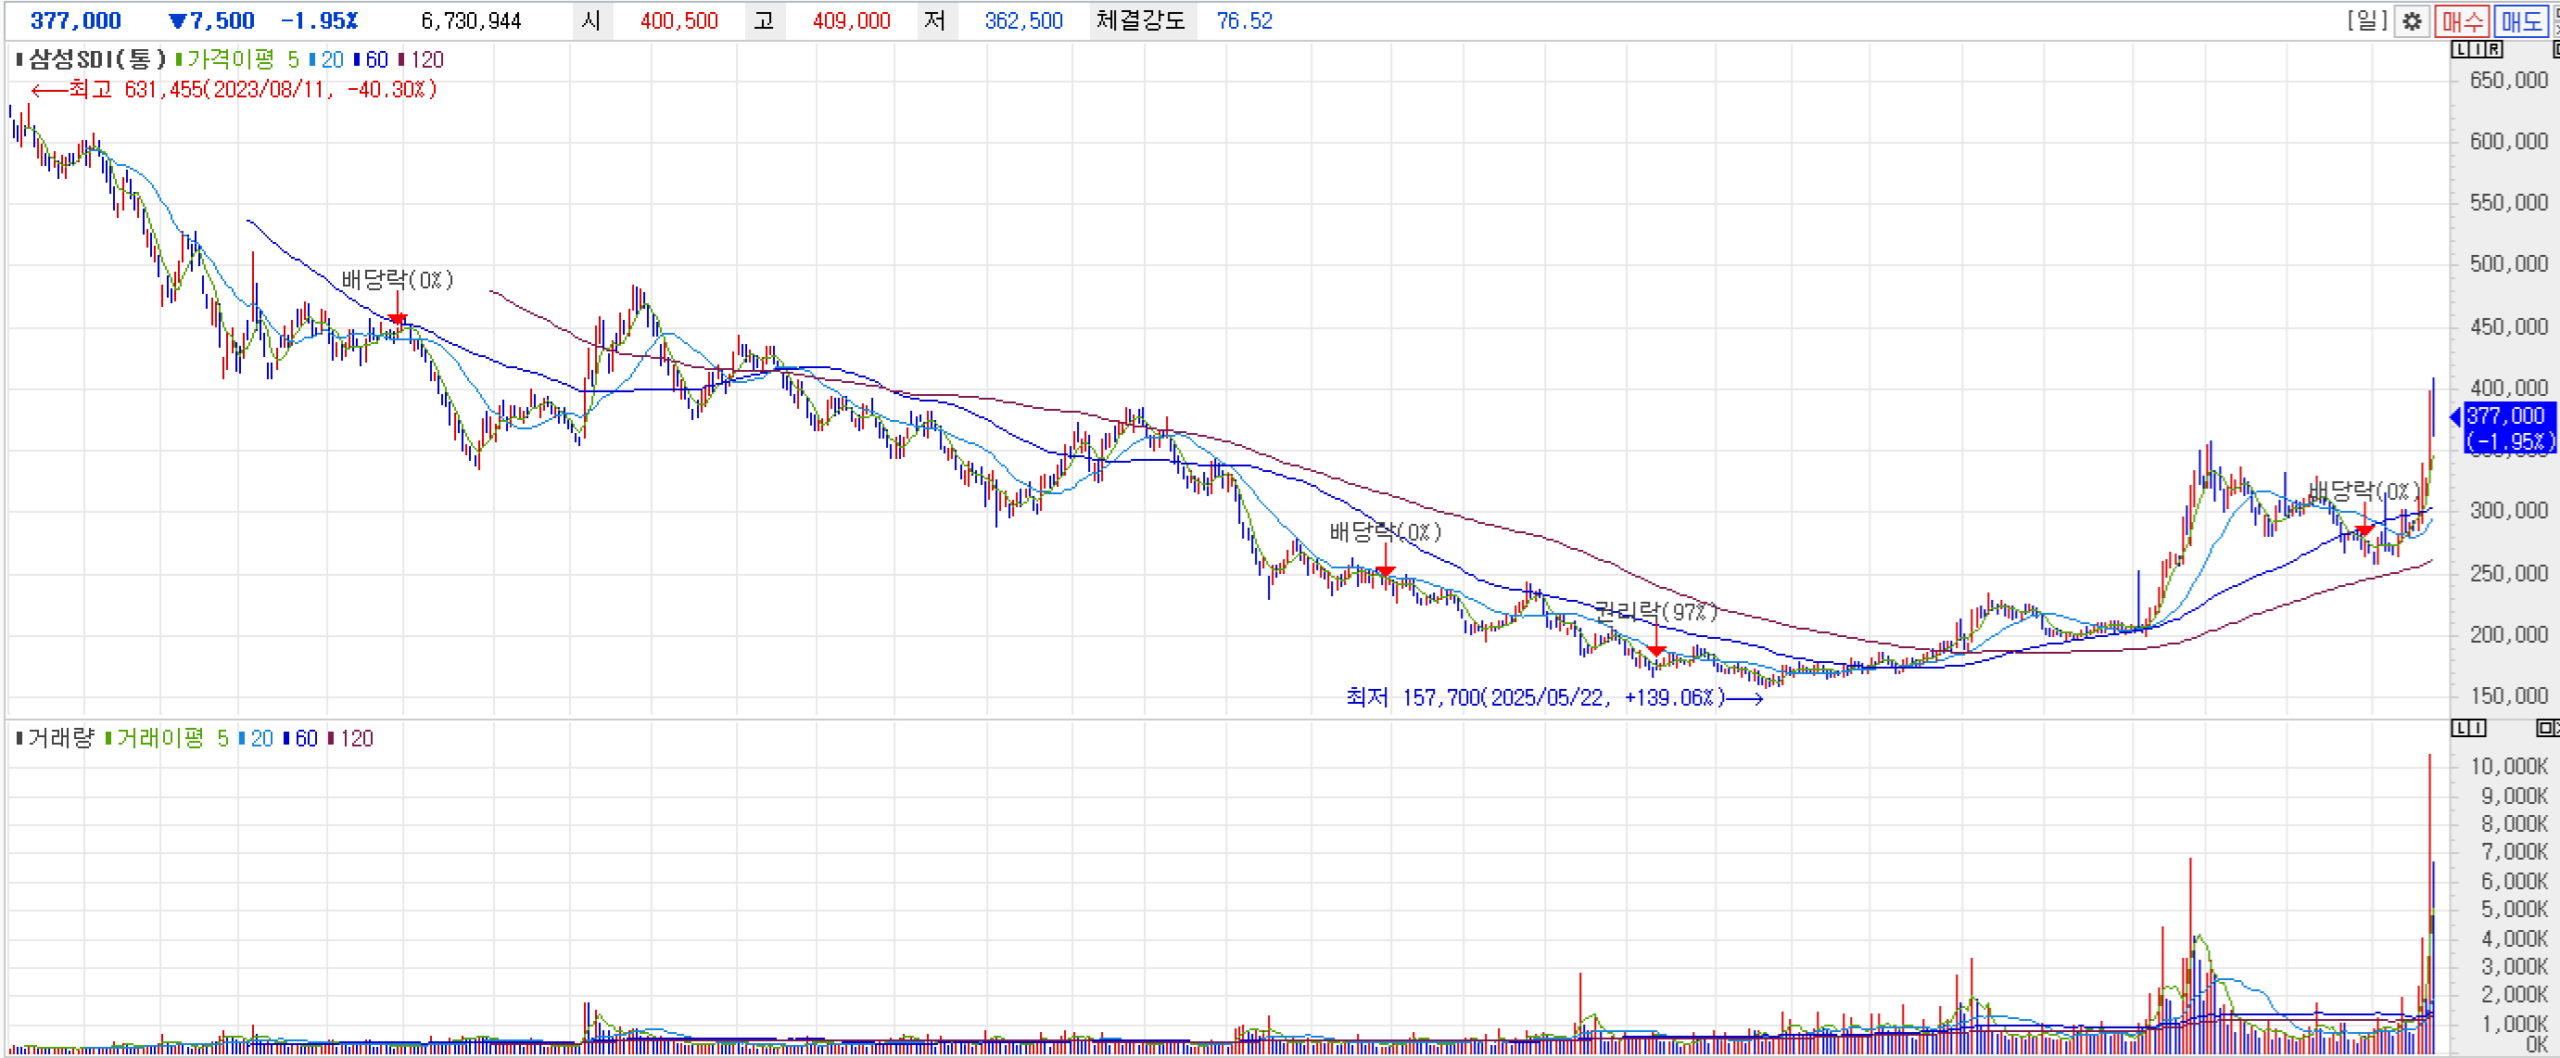Open chart settings gear icon

point(2411,21)
